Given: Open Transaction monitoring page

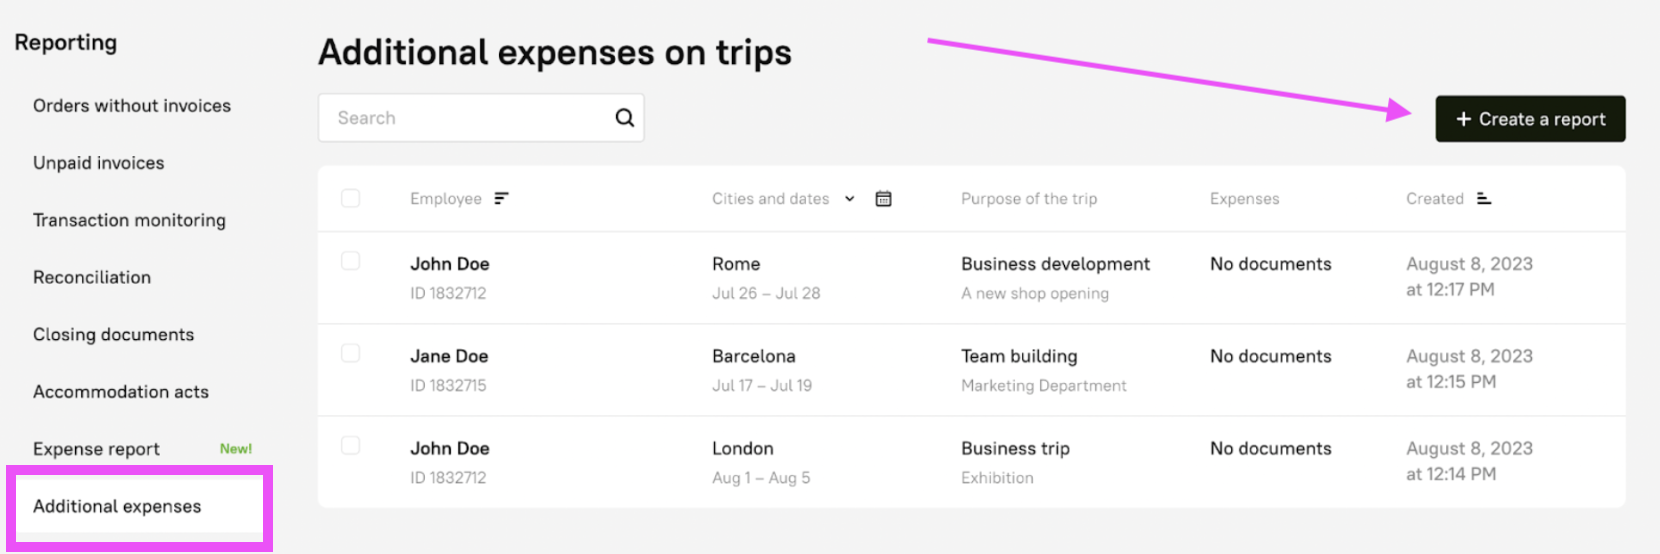Looking at the screenshot, I should tap(129, 220).
